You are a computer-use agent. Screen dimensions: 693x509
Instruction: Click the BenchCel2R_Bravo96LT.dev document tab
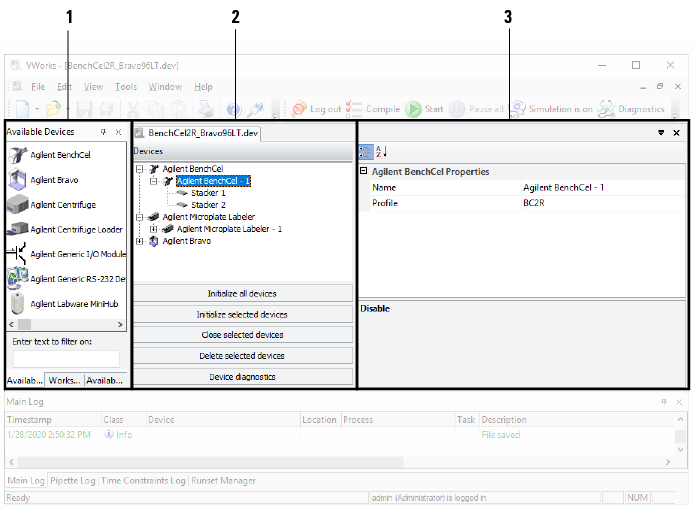[197, 133]
